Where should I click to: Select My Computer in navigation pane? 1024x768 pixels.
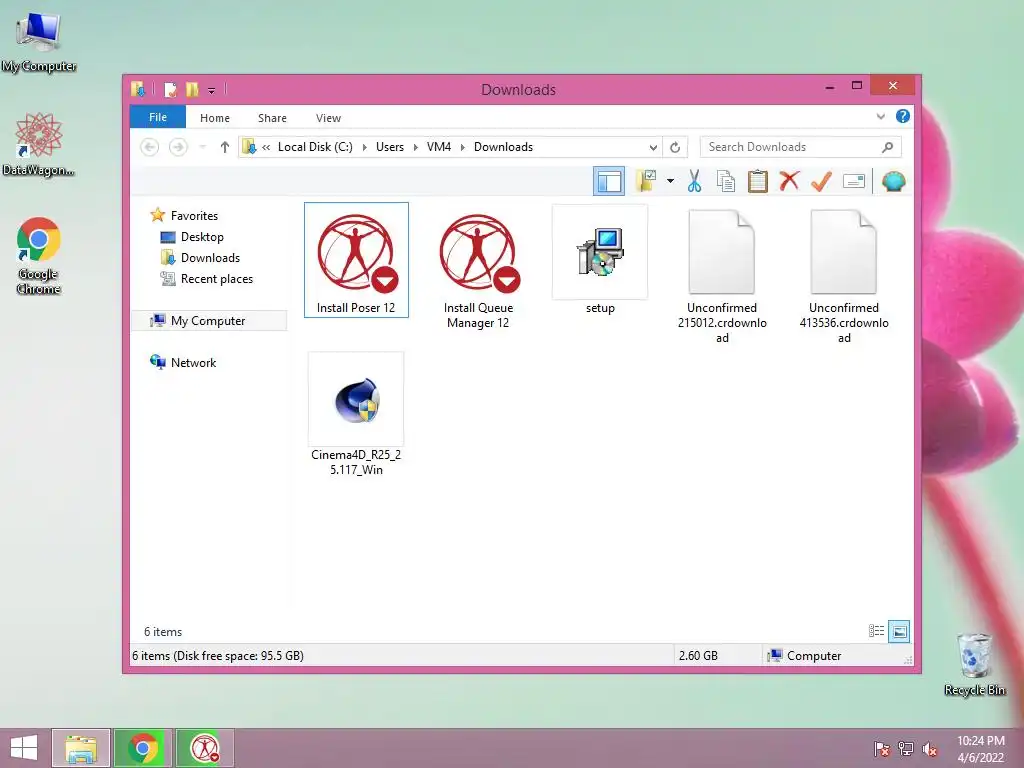[208, 321]
